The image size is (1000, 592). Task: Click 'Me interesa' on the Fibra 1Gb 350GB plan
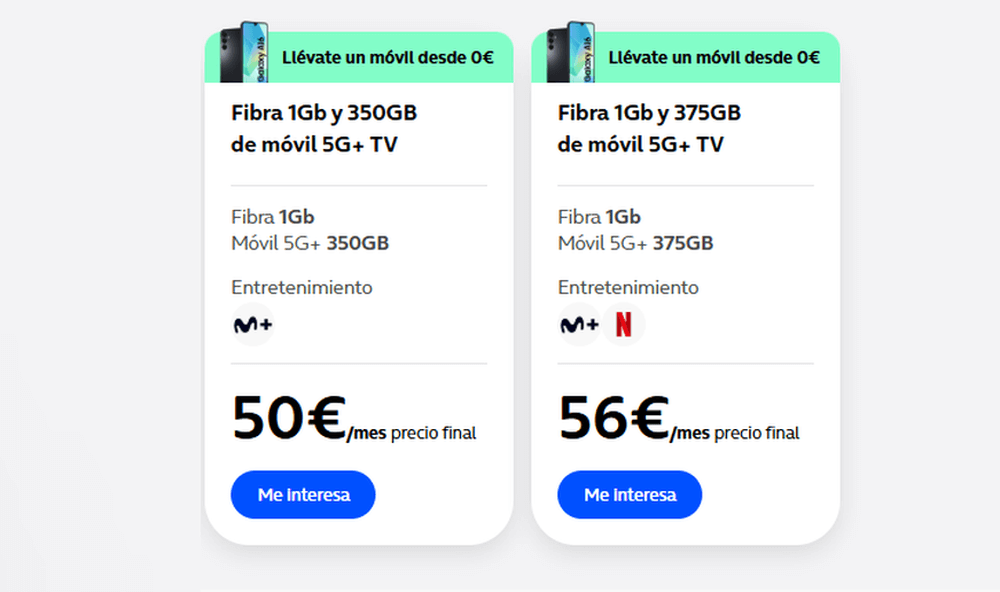click(302, 494)
